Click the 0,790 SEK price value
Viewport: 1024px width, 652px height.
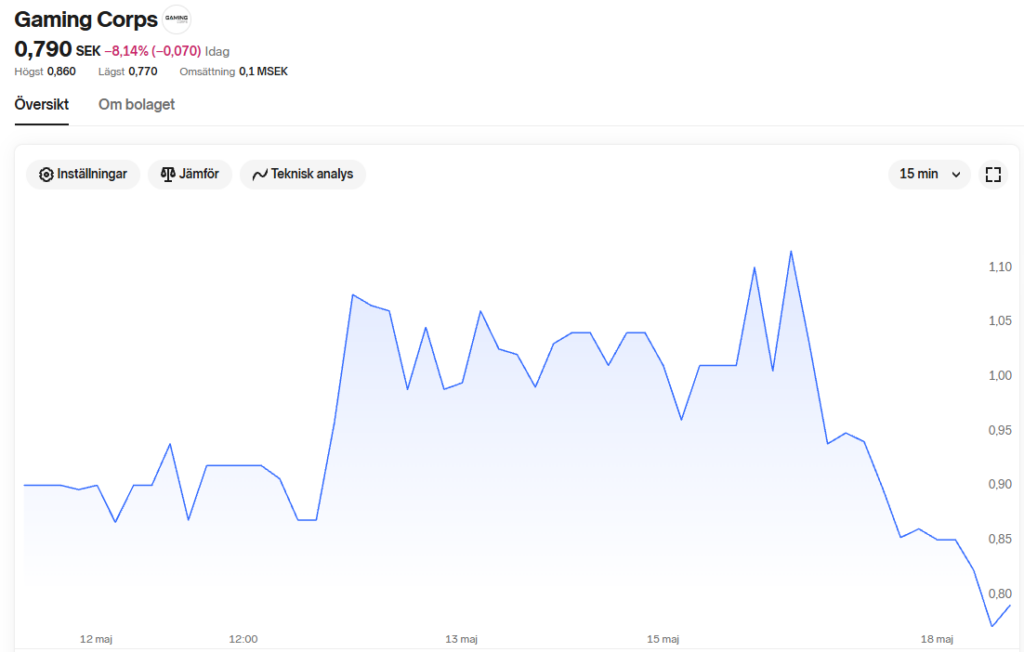click(57, 50)
